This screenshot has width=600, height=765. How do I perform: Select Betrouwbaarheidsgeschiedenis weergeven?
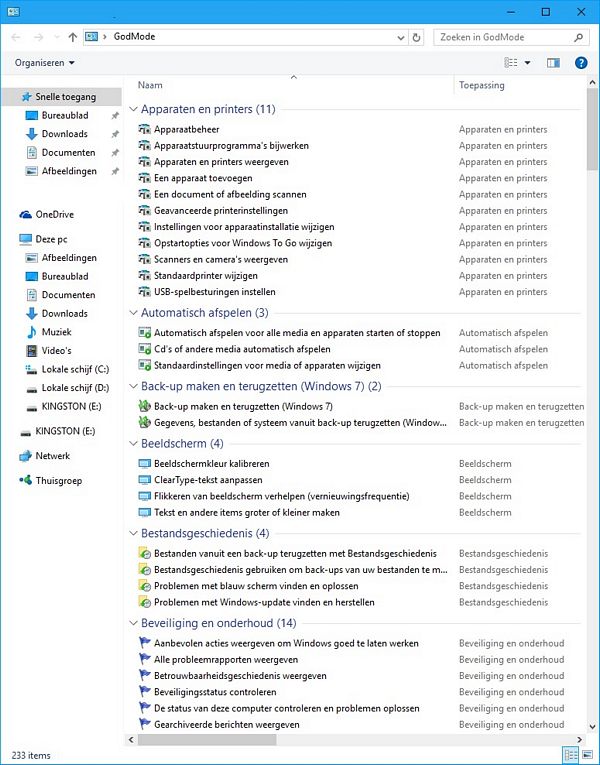240,676
